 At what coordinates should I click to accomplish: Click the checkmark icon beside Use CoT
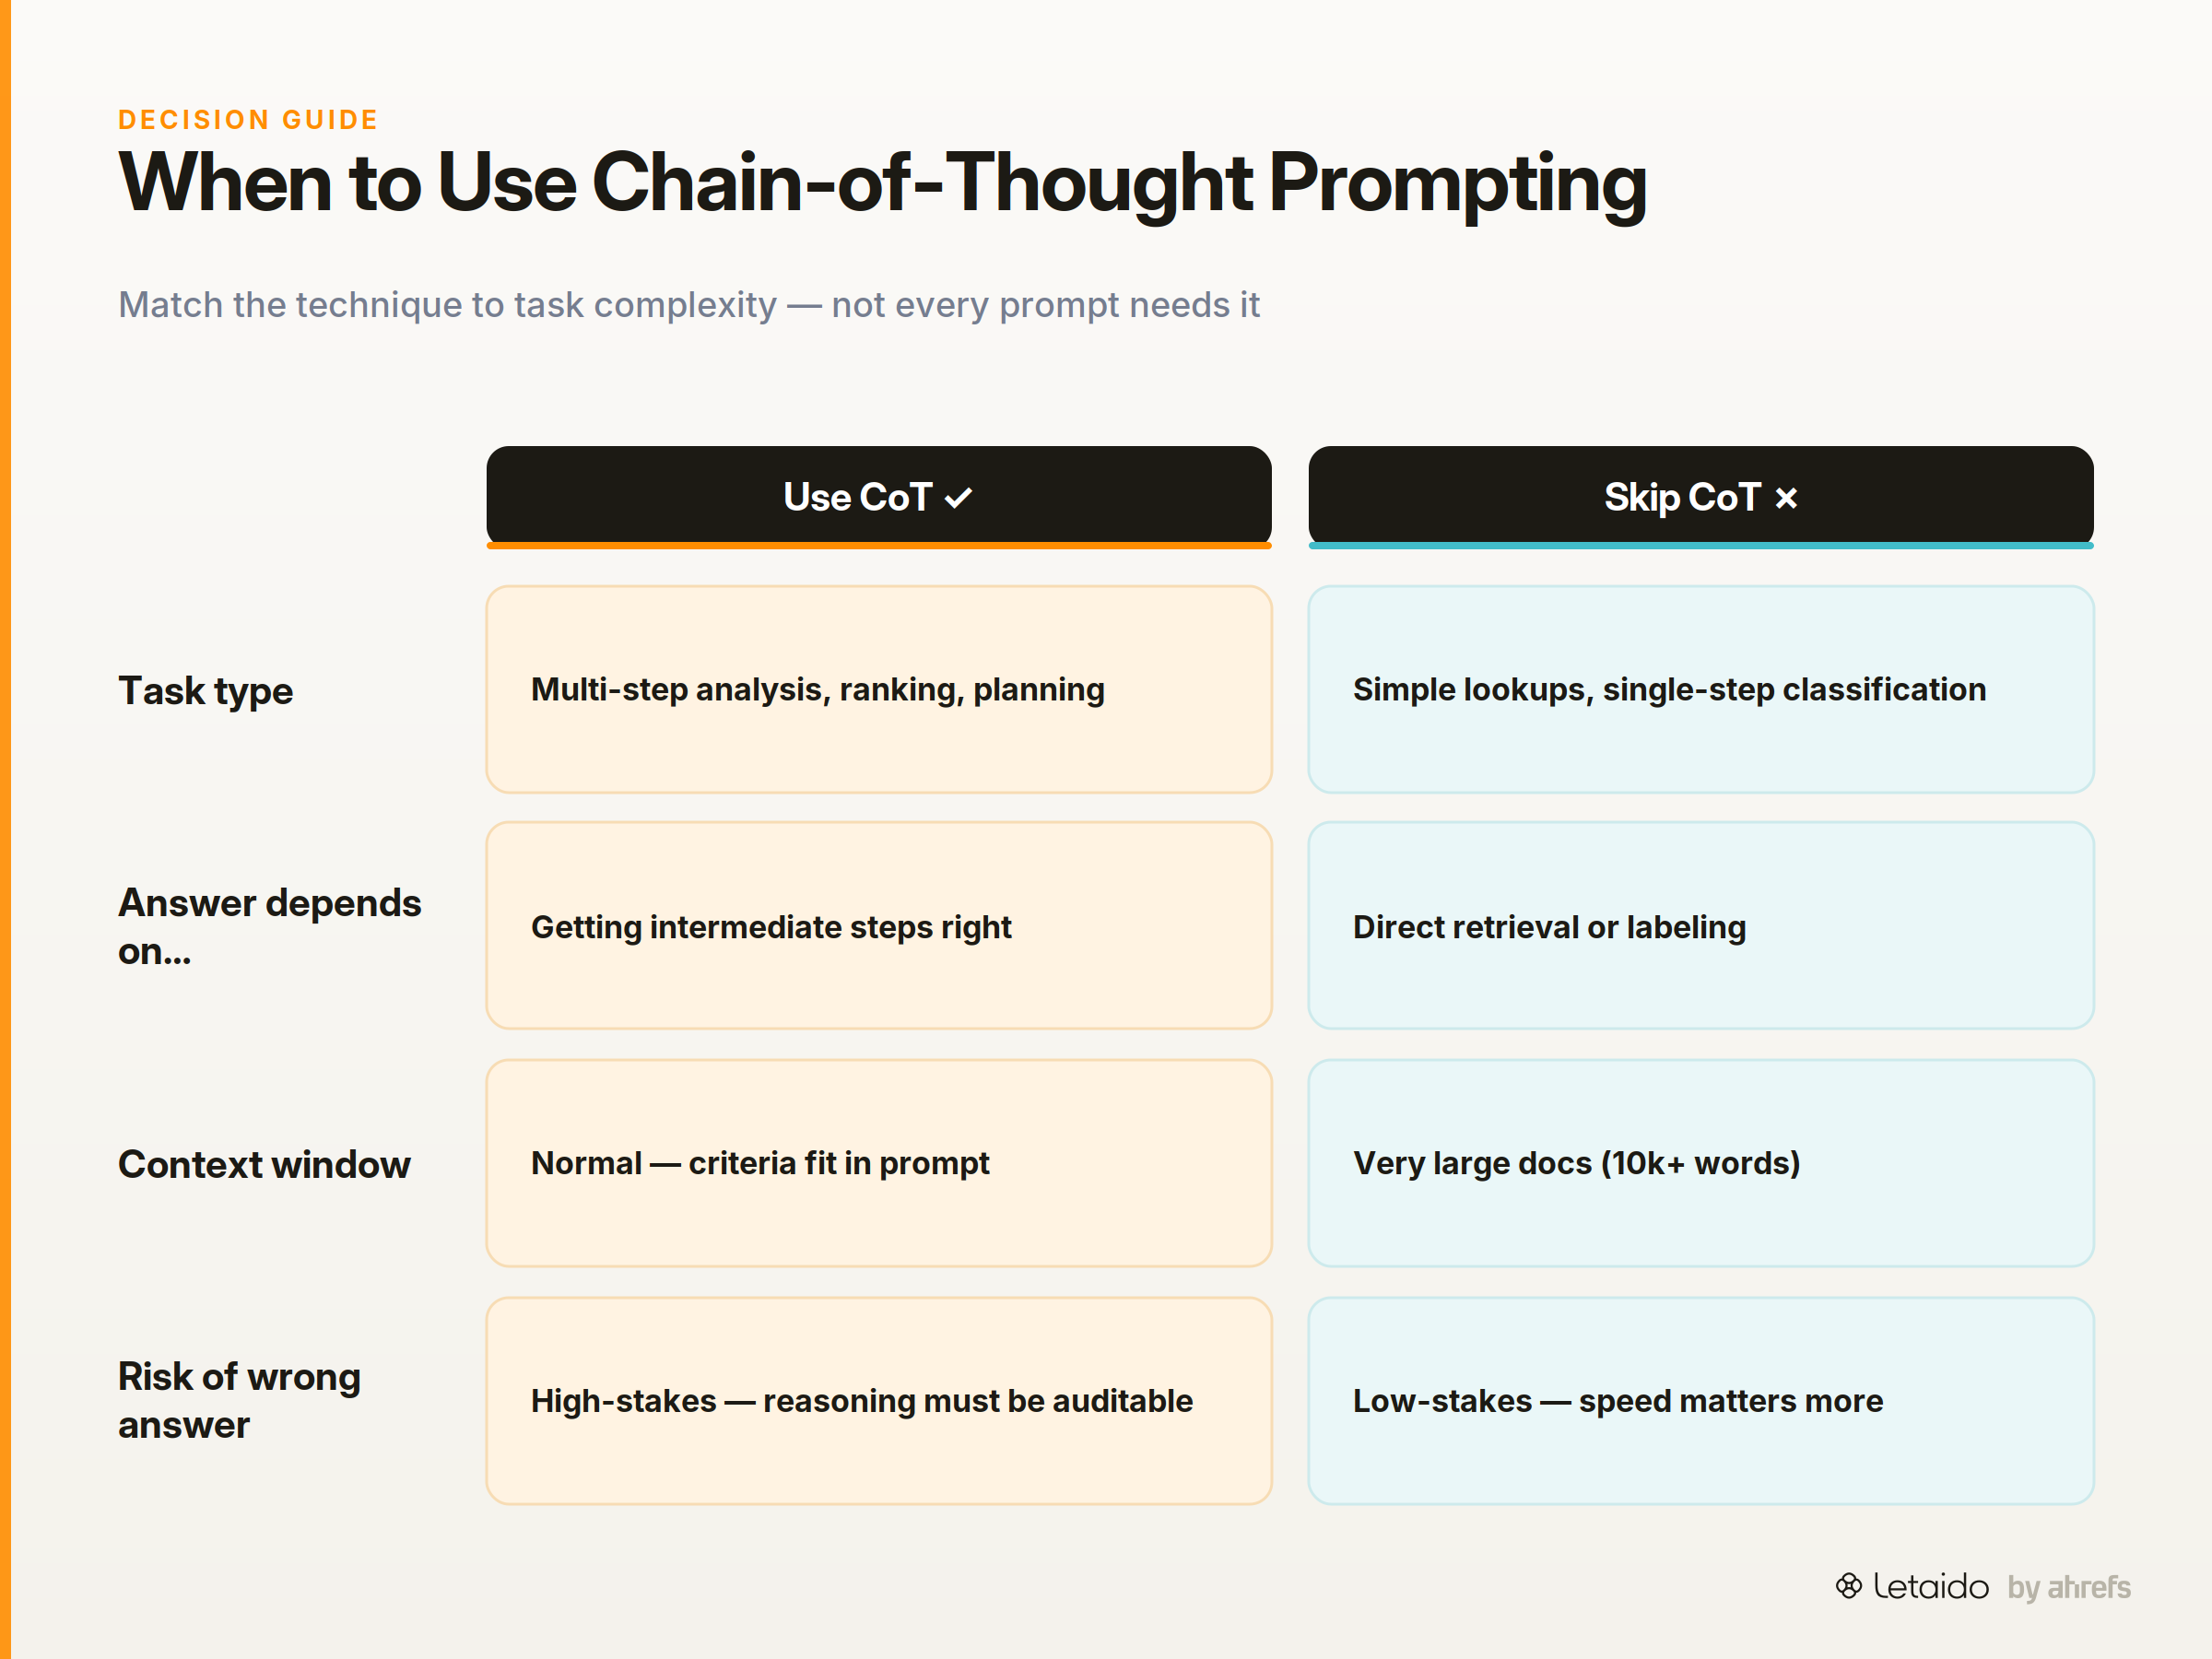tap(958, 498)
